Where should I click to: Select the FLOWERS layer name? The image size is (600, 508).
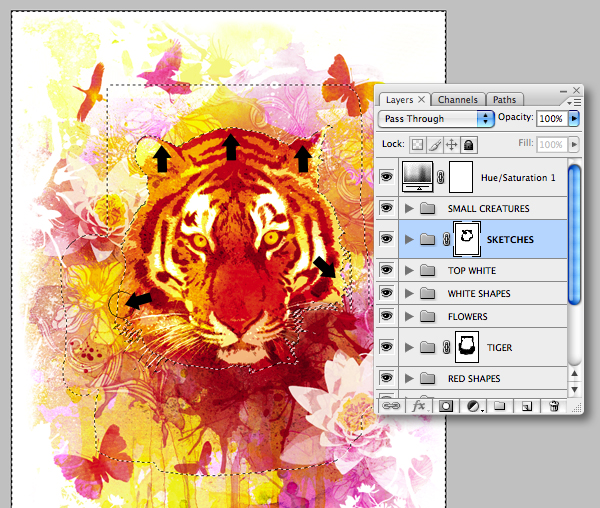coord(468,317)
